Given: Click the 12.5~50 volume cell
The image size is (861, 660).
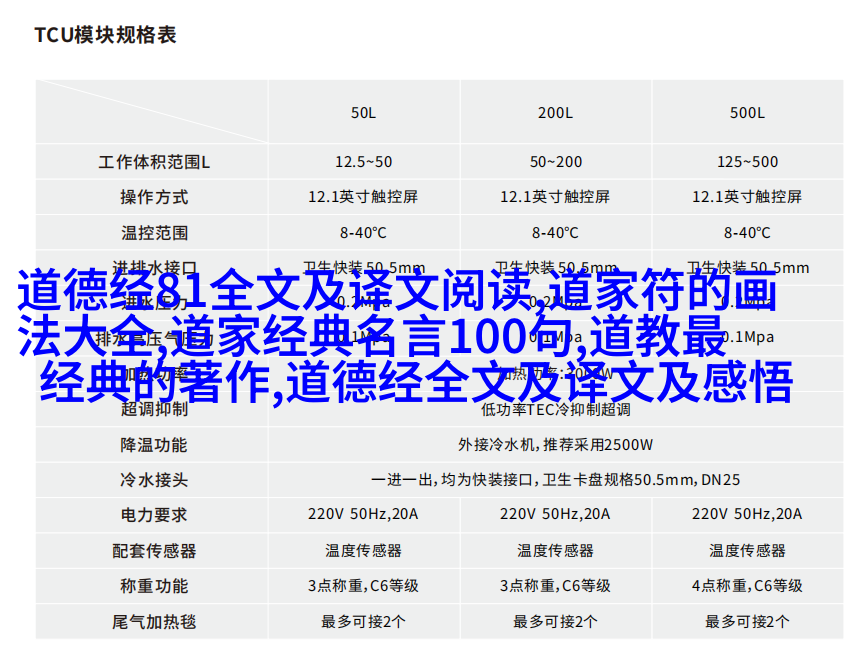Looking at the screenshot, I should [x=363, y=162].
